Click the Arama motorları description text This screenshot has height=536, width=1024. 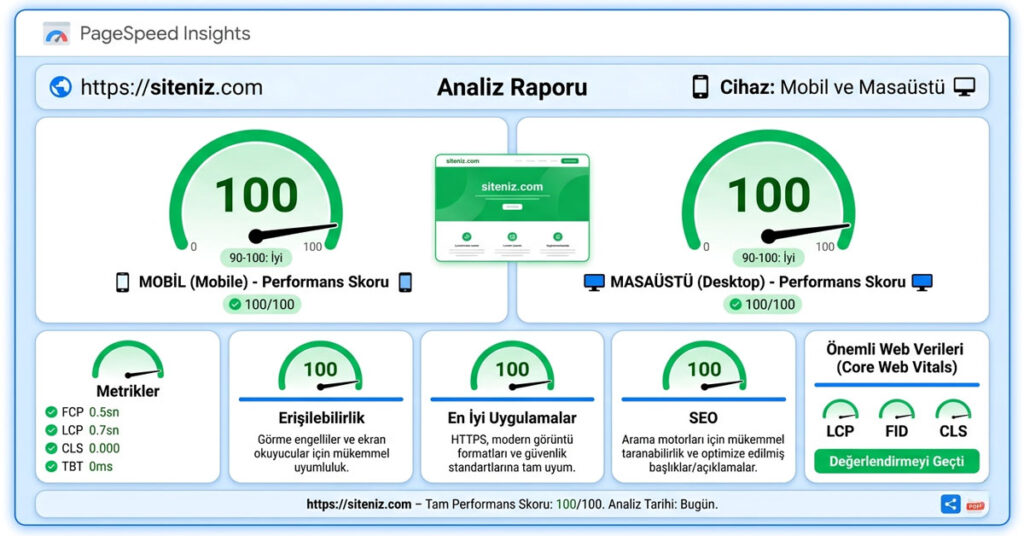(703, 454)
